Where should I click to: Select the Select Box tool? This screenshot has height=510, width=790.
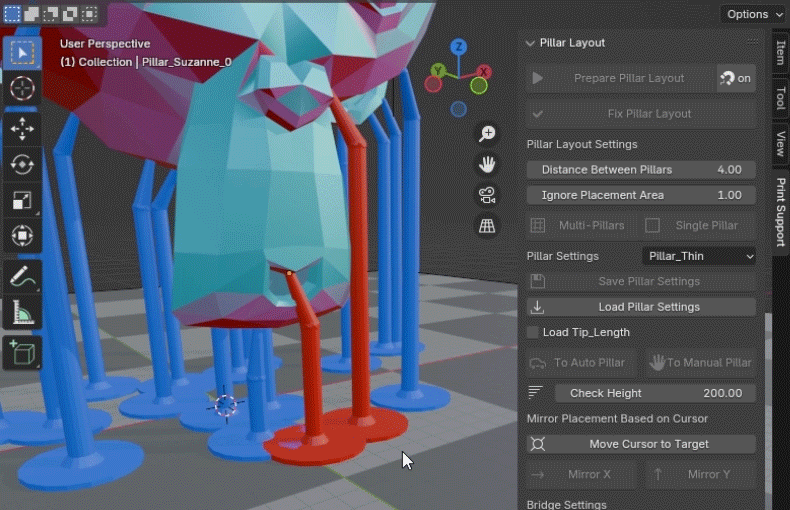coord(22,53)
